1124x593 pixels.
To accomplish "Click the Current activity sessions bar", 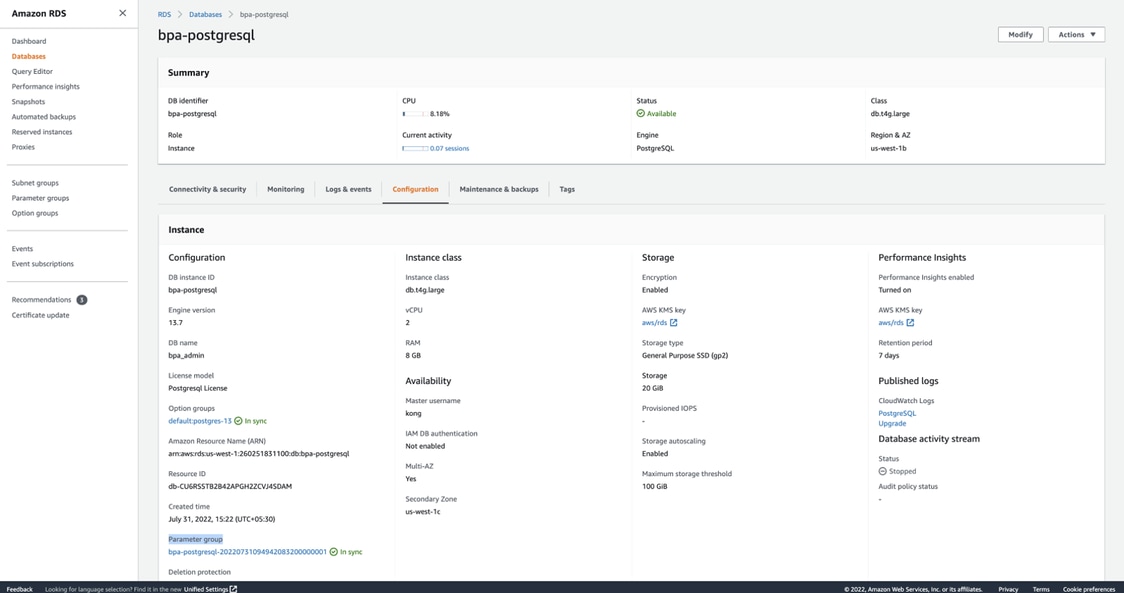I will (x=415, y=148).
